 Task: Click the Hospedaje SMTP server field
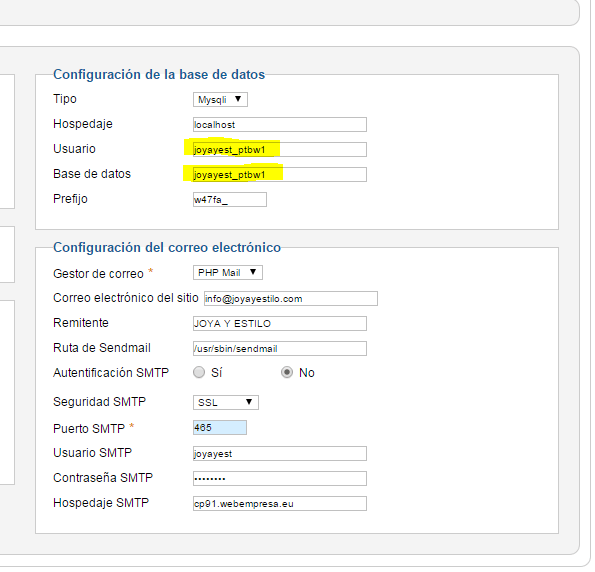point(280,504)
